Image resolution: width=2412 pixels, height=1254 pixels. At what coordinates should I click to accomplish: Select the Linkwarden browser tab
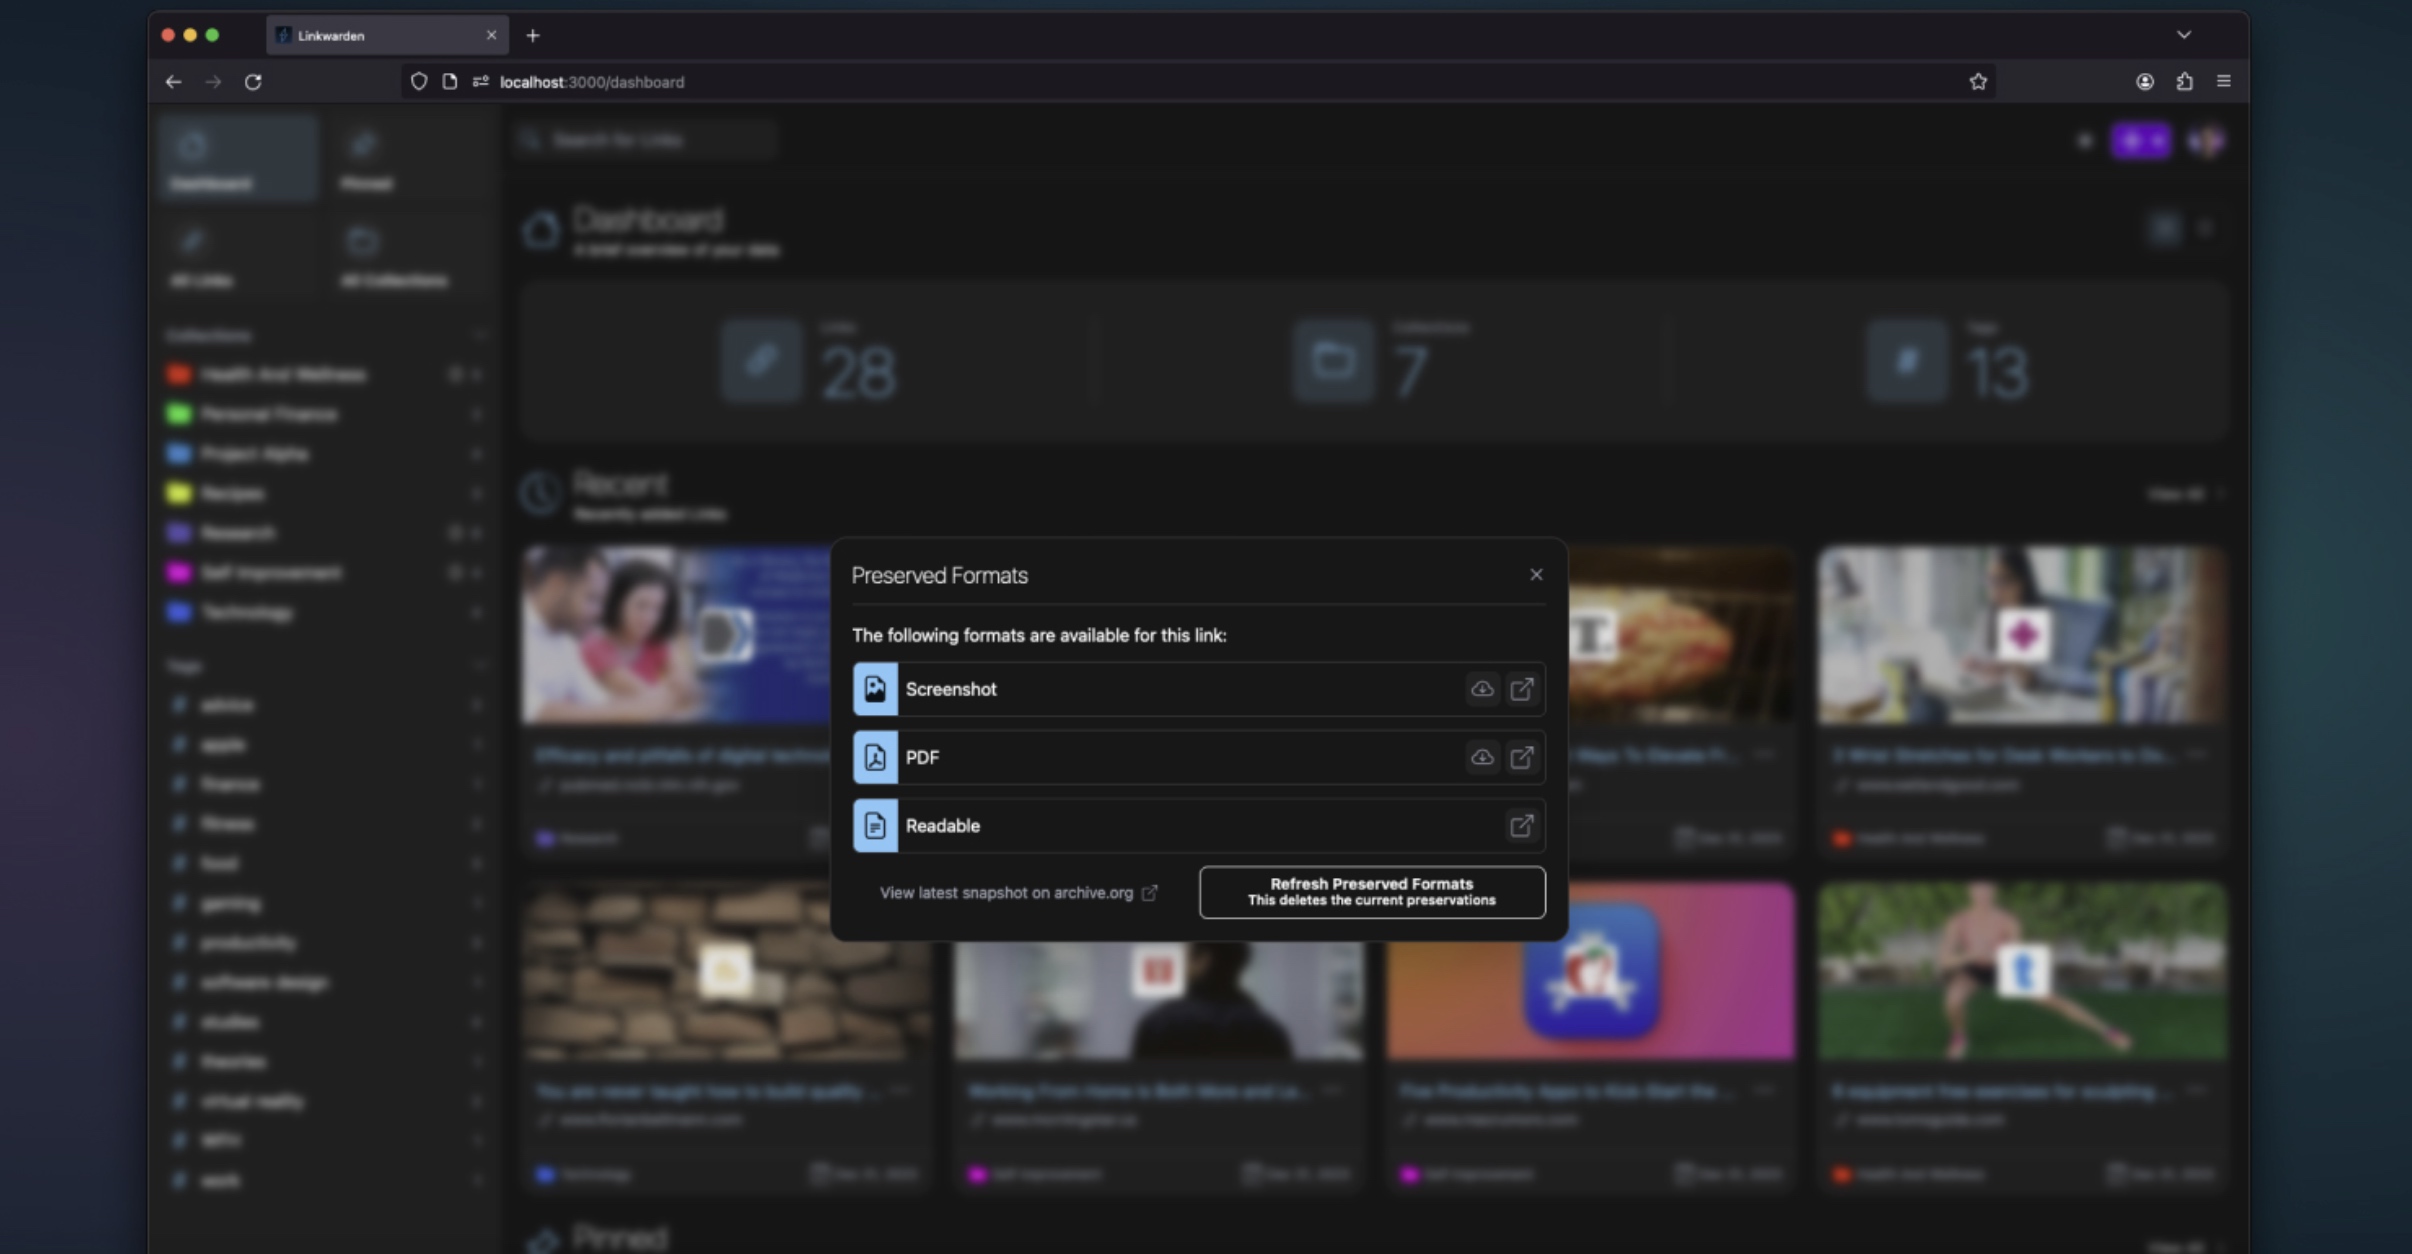(386, 35)
